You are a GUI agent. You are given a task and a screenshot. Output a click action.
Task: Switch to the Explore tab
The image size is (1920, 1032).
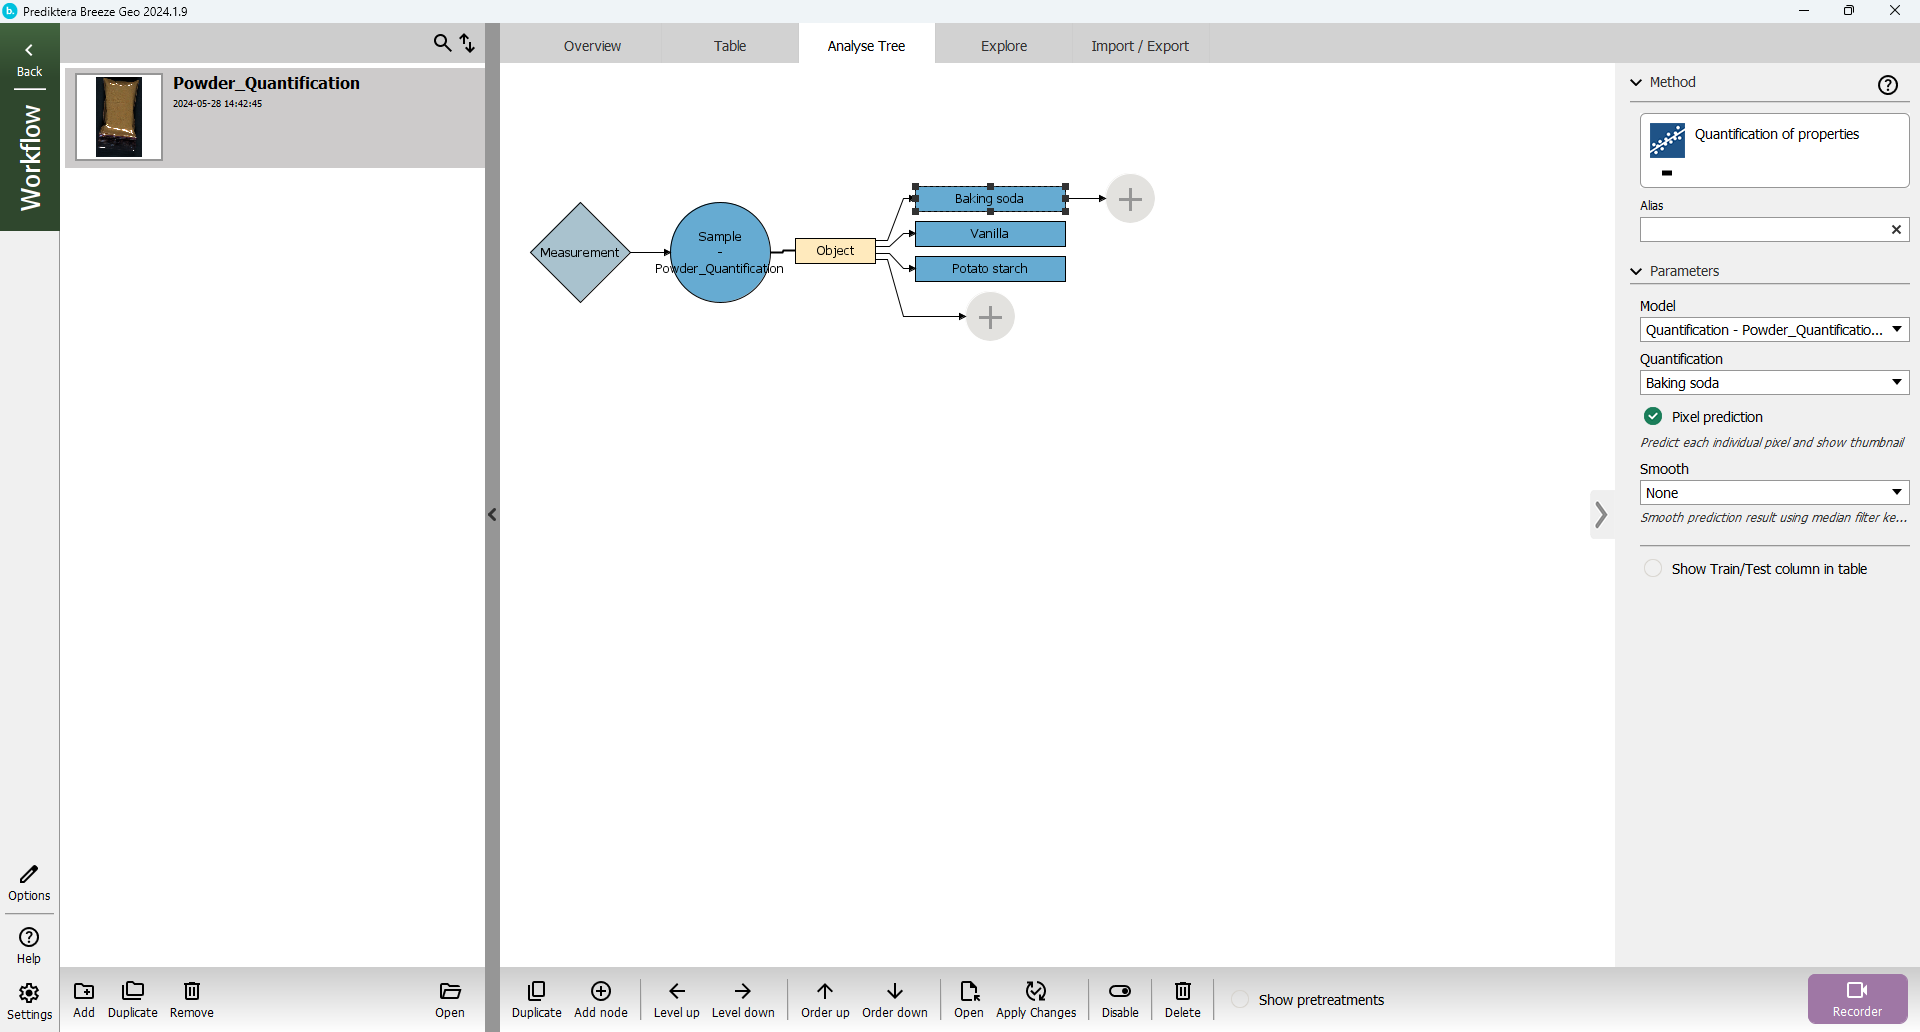[x=1003, y=46]
